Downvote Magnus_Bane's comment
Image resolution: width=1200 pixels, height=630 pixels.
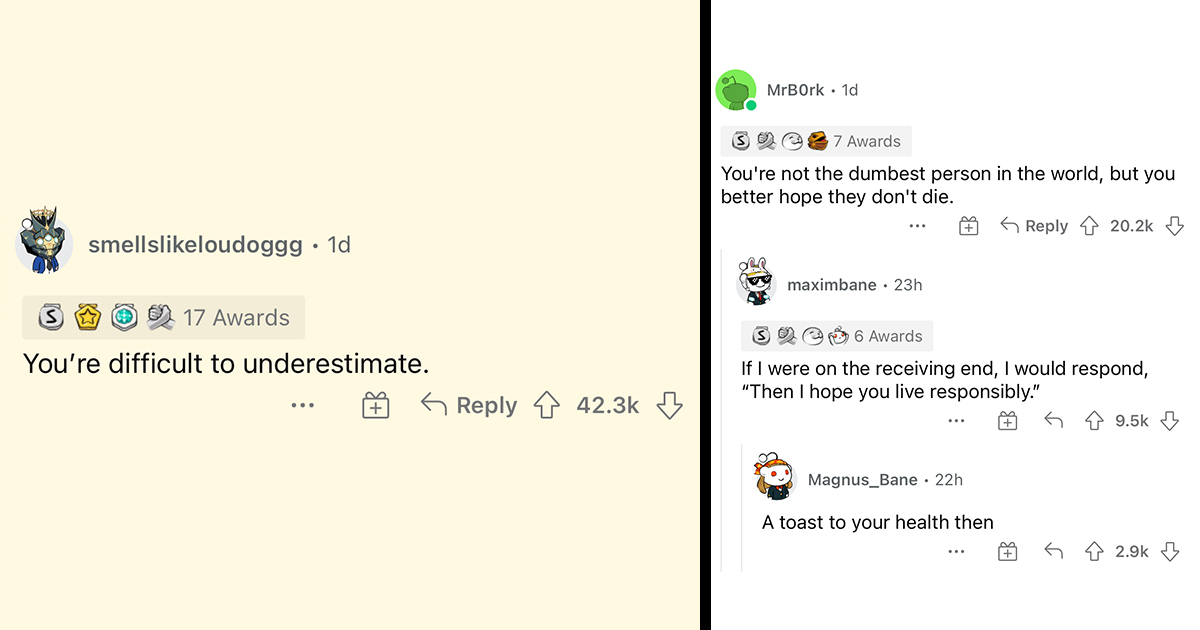(x=1169, y=551)
